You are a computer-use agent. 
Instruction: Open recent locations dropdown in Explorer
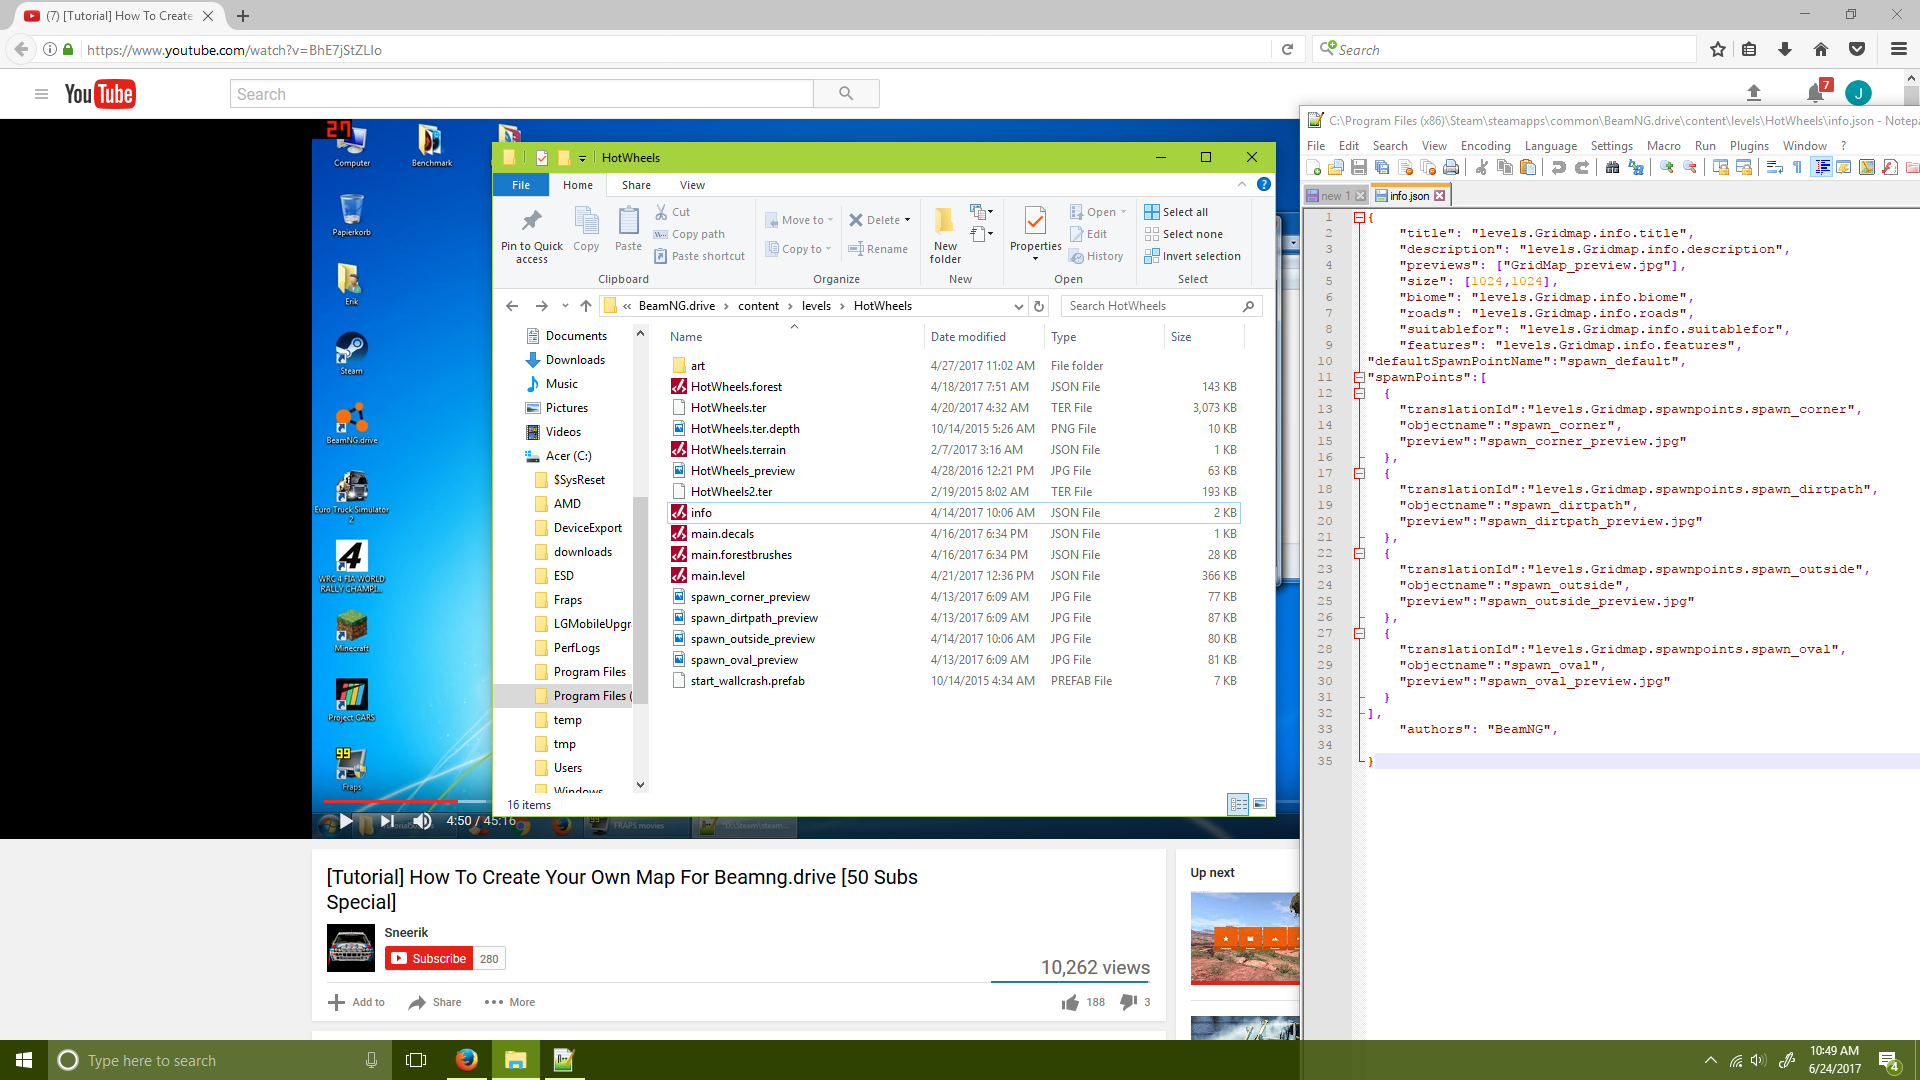tap(565, 306)
